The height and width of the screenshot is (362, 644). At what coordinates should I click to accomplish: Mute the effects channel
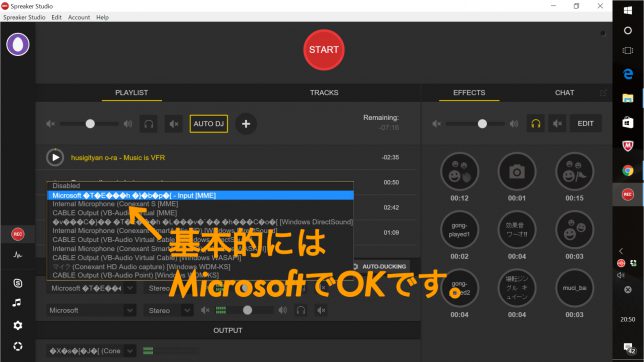(x=557, y=124)
